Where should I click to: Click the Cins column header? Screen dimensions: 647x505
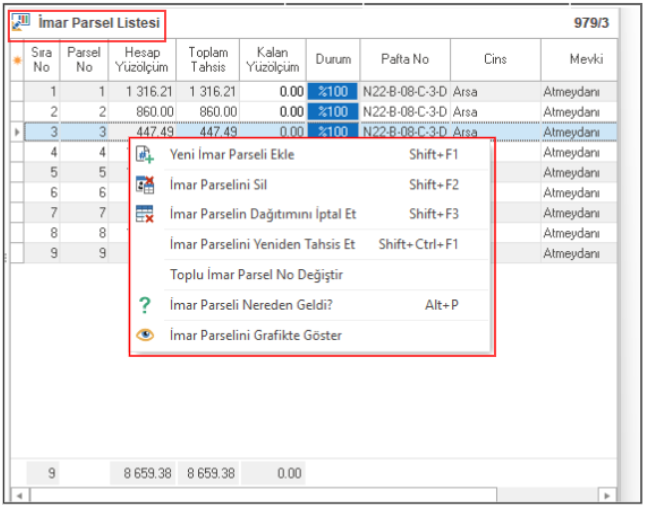494,59
